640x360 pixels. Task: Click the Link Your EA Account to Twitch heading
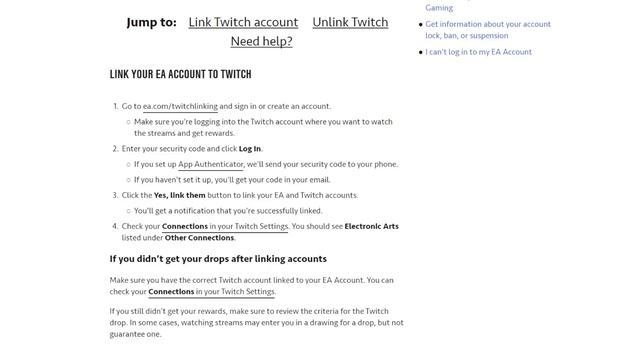tap(180, 74)
